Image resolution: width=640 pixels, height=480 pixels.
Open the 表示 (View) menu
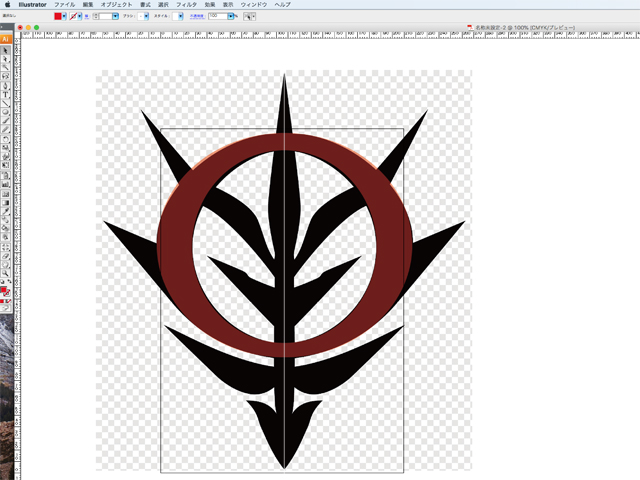pos(228,4)
